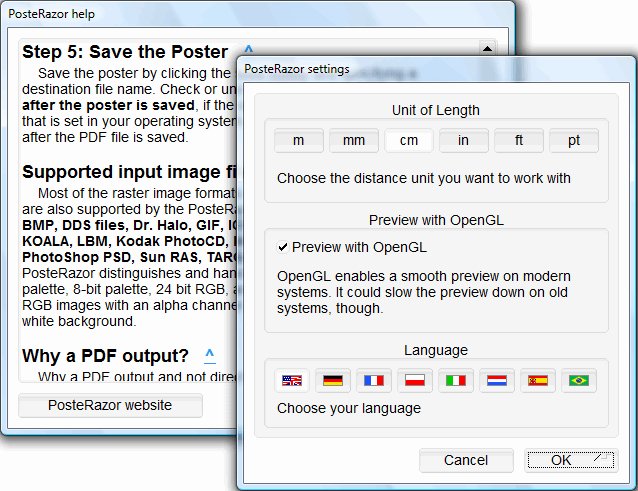The height and width of the screenshot is (491, 638).
Task: Click the Unit of Length group title
Action: [x=436, y=110]
